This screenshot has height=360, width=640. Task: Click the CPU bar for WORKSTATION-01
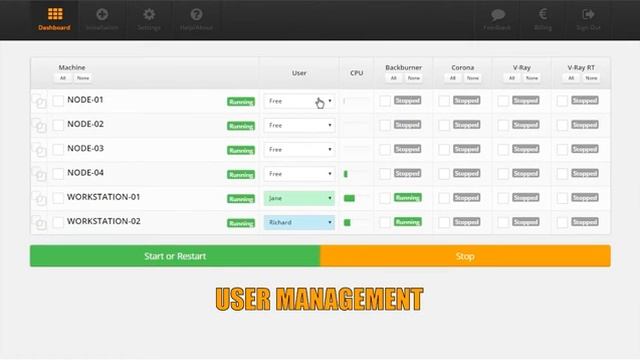[x=356, y=198]
